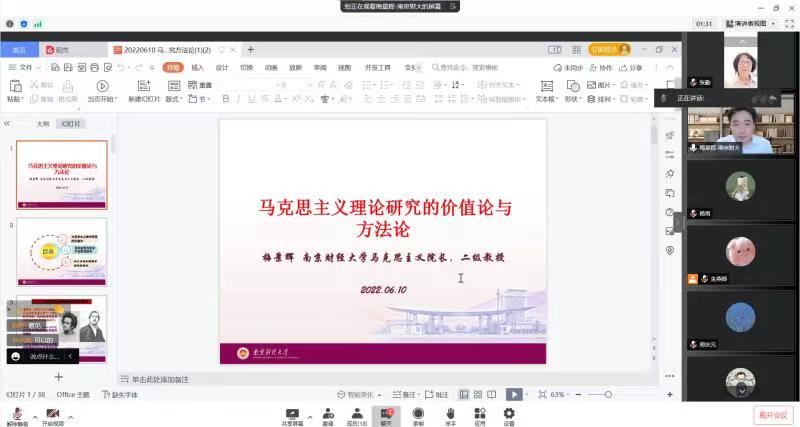Click the 共享屏幕 share screen icon
This screenshot has height=427, width=800.
[x=292, y=413]
